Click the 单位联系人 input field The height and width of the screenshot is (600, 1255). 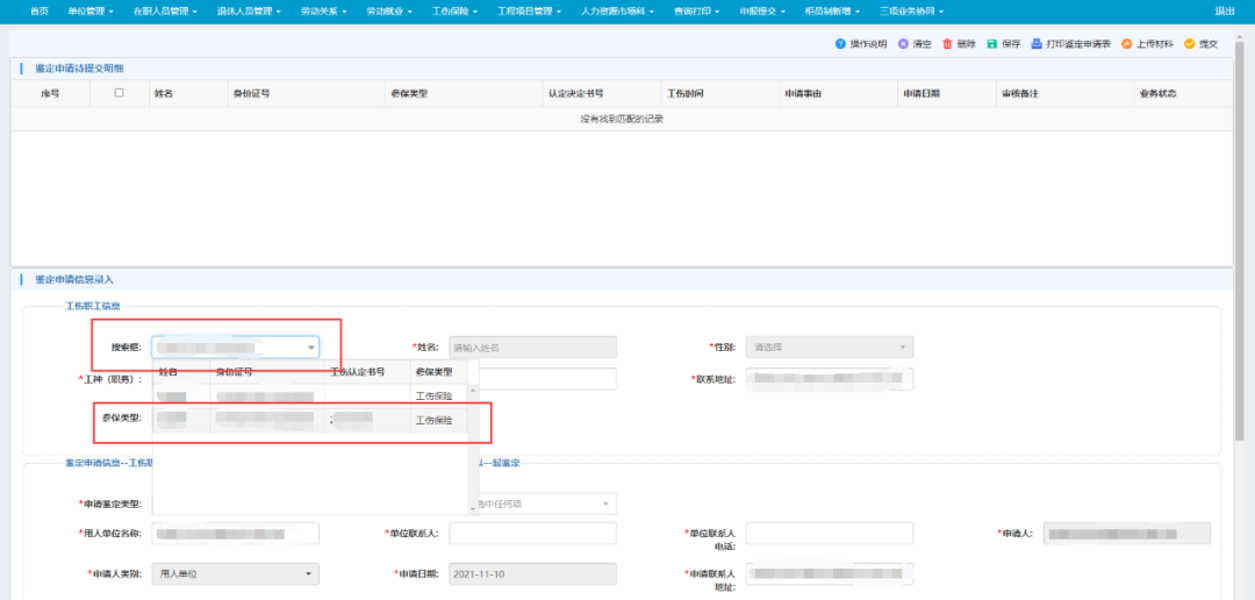(x=532, y=534)
